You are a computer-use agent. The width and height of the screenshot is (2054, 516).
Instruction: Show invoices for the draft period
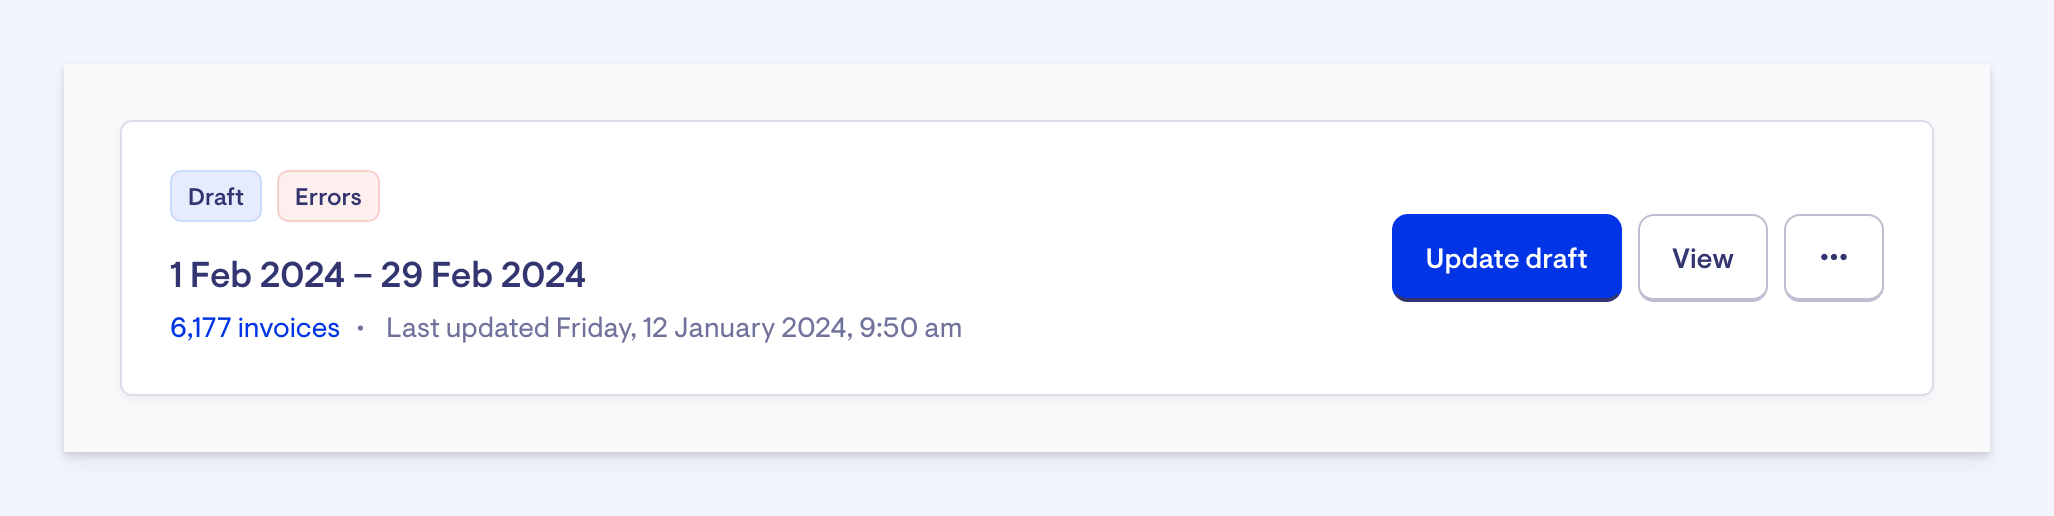(x=255, y=328)
